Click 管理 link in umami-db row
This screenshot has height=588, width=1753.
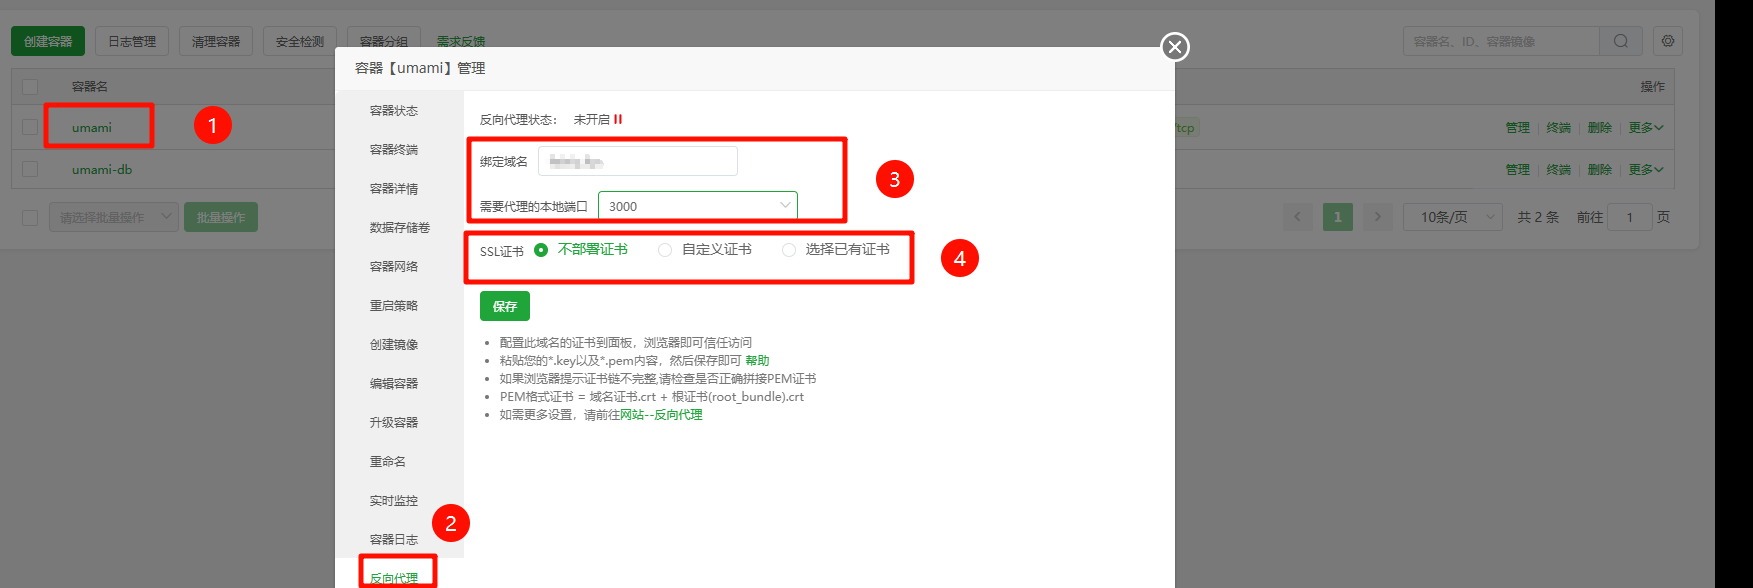1518,170
